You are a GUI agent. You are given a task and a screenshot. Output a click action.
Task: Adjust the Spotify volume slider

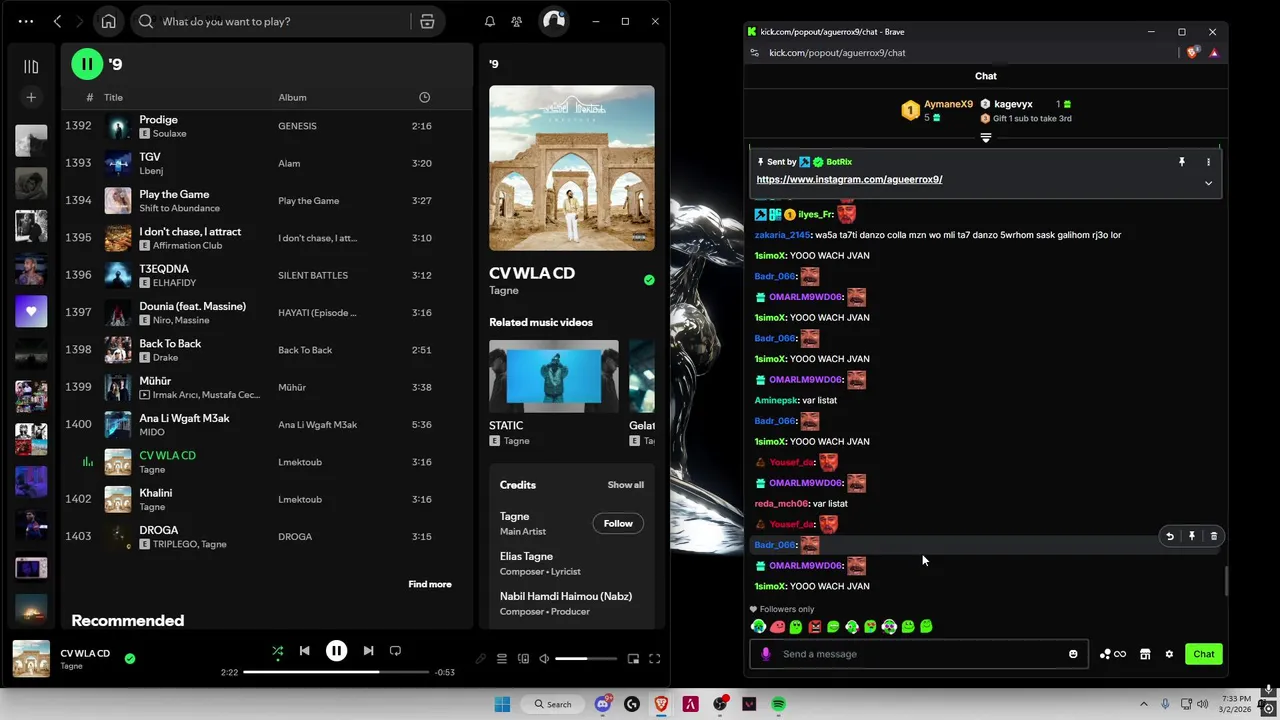click(585, 659)
